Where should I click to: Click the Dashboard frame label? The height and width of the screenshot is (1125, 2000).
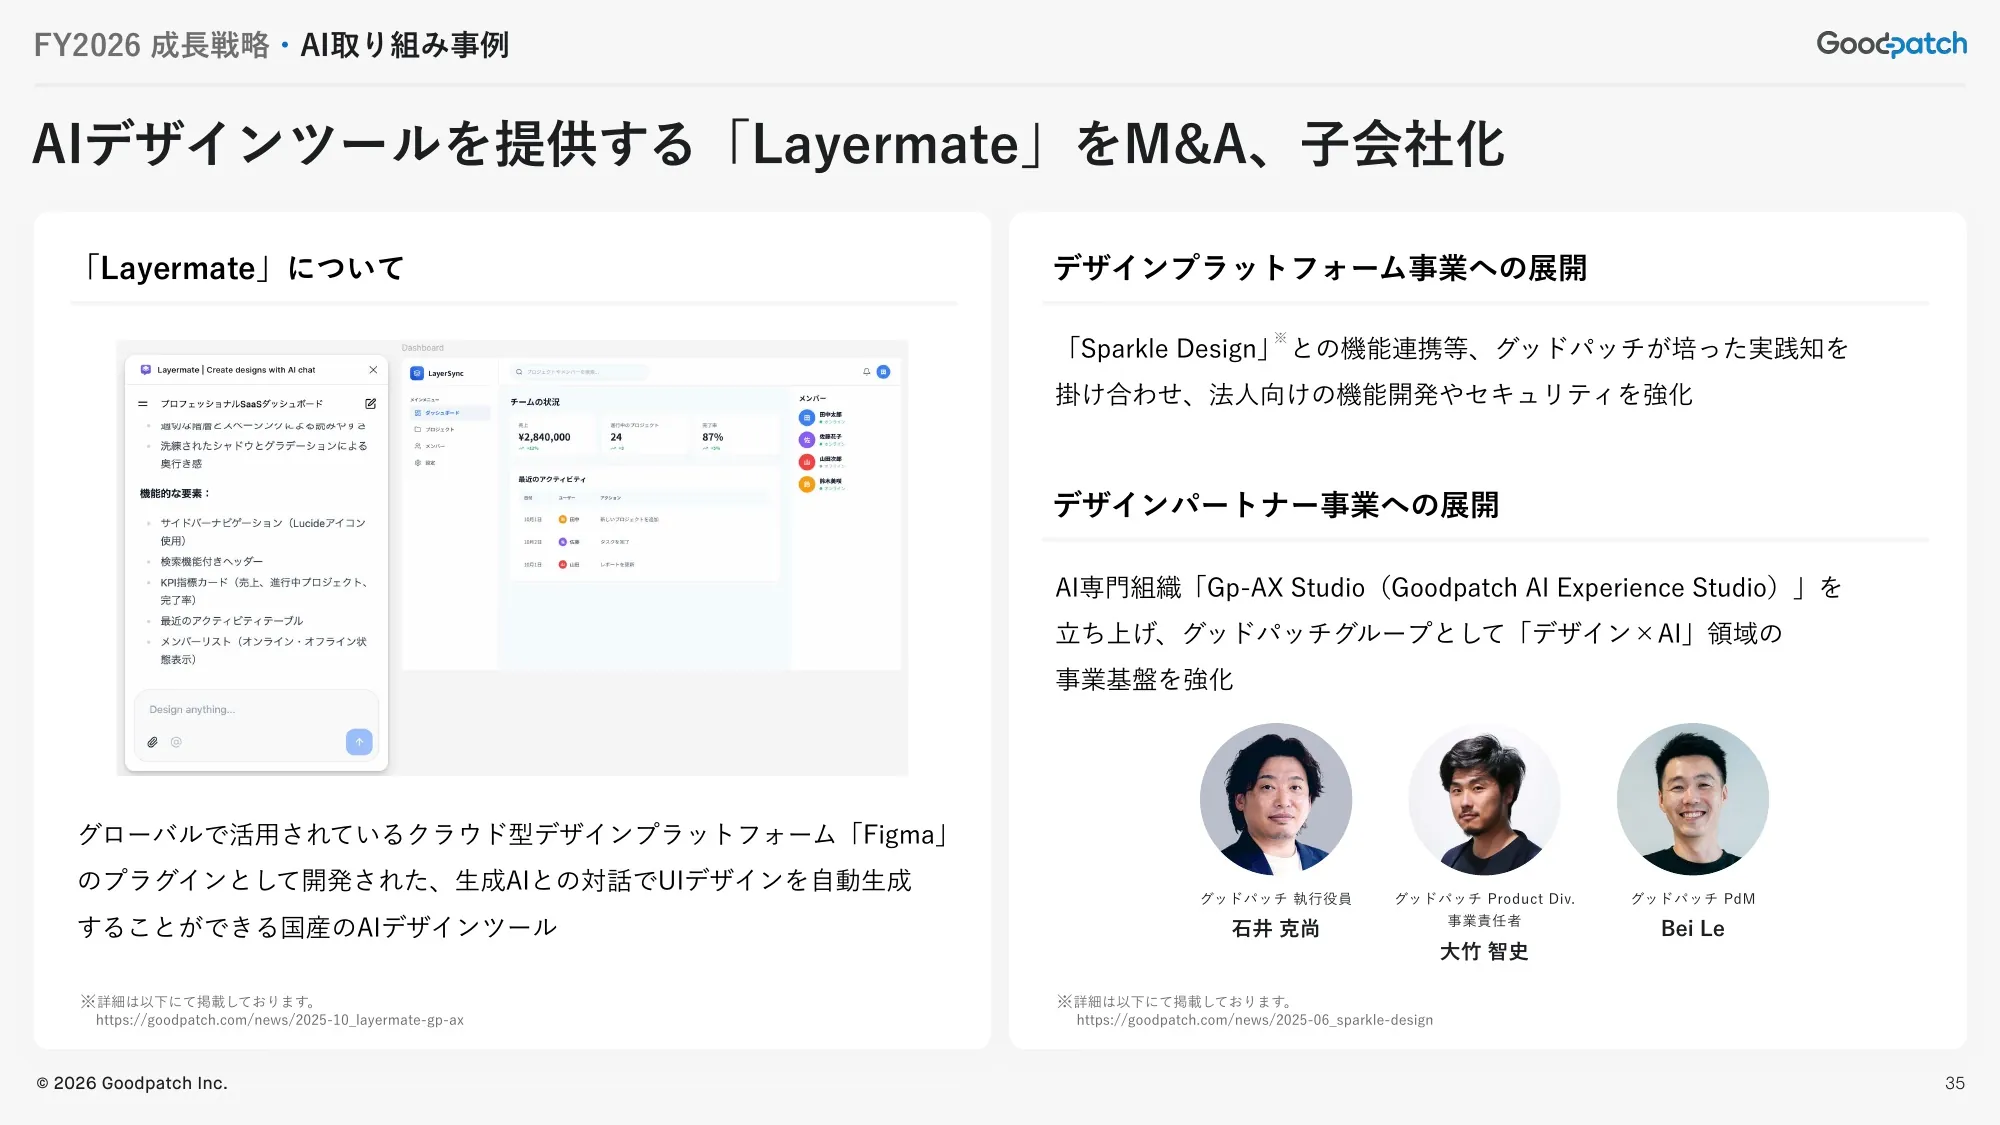(x=423, y=348)
